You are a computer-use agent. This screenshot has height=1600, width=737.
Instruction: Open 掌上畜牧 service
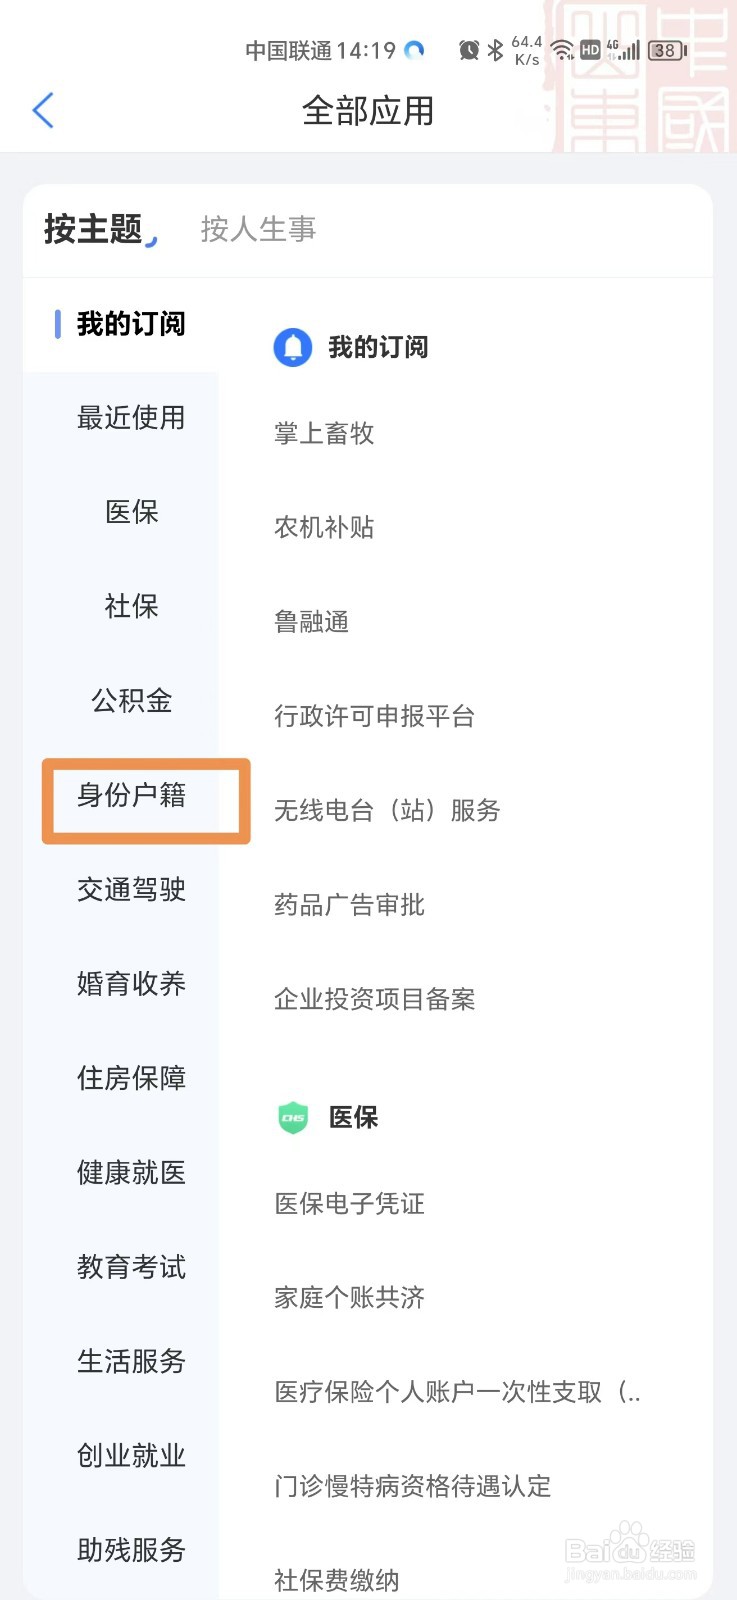pyautogui.click(x=324, y=433)
